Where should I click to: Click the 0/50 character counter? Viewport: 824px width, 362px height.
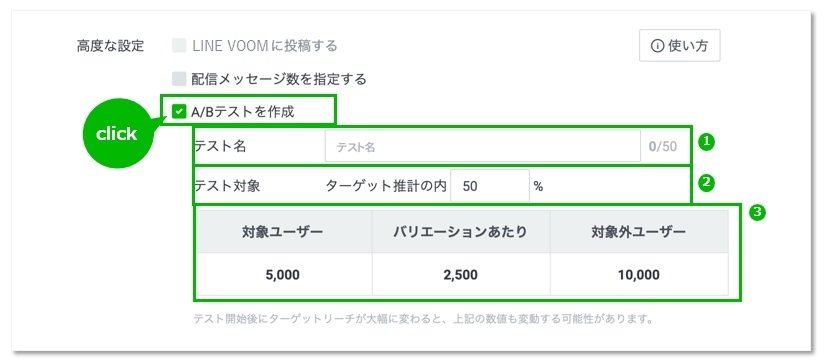point(663,147)
